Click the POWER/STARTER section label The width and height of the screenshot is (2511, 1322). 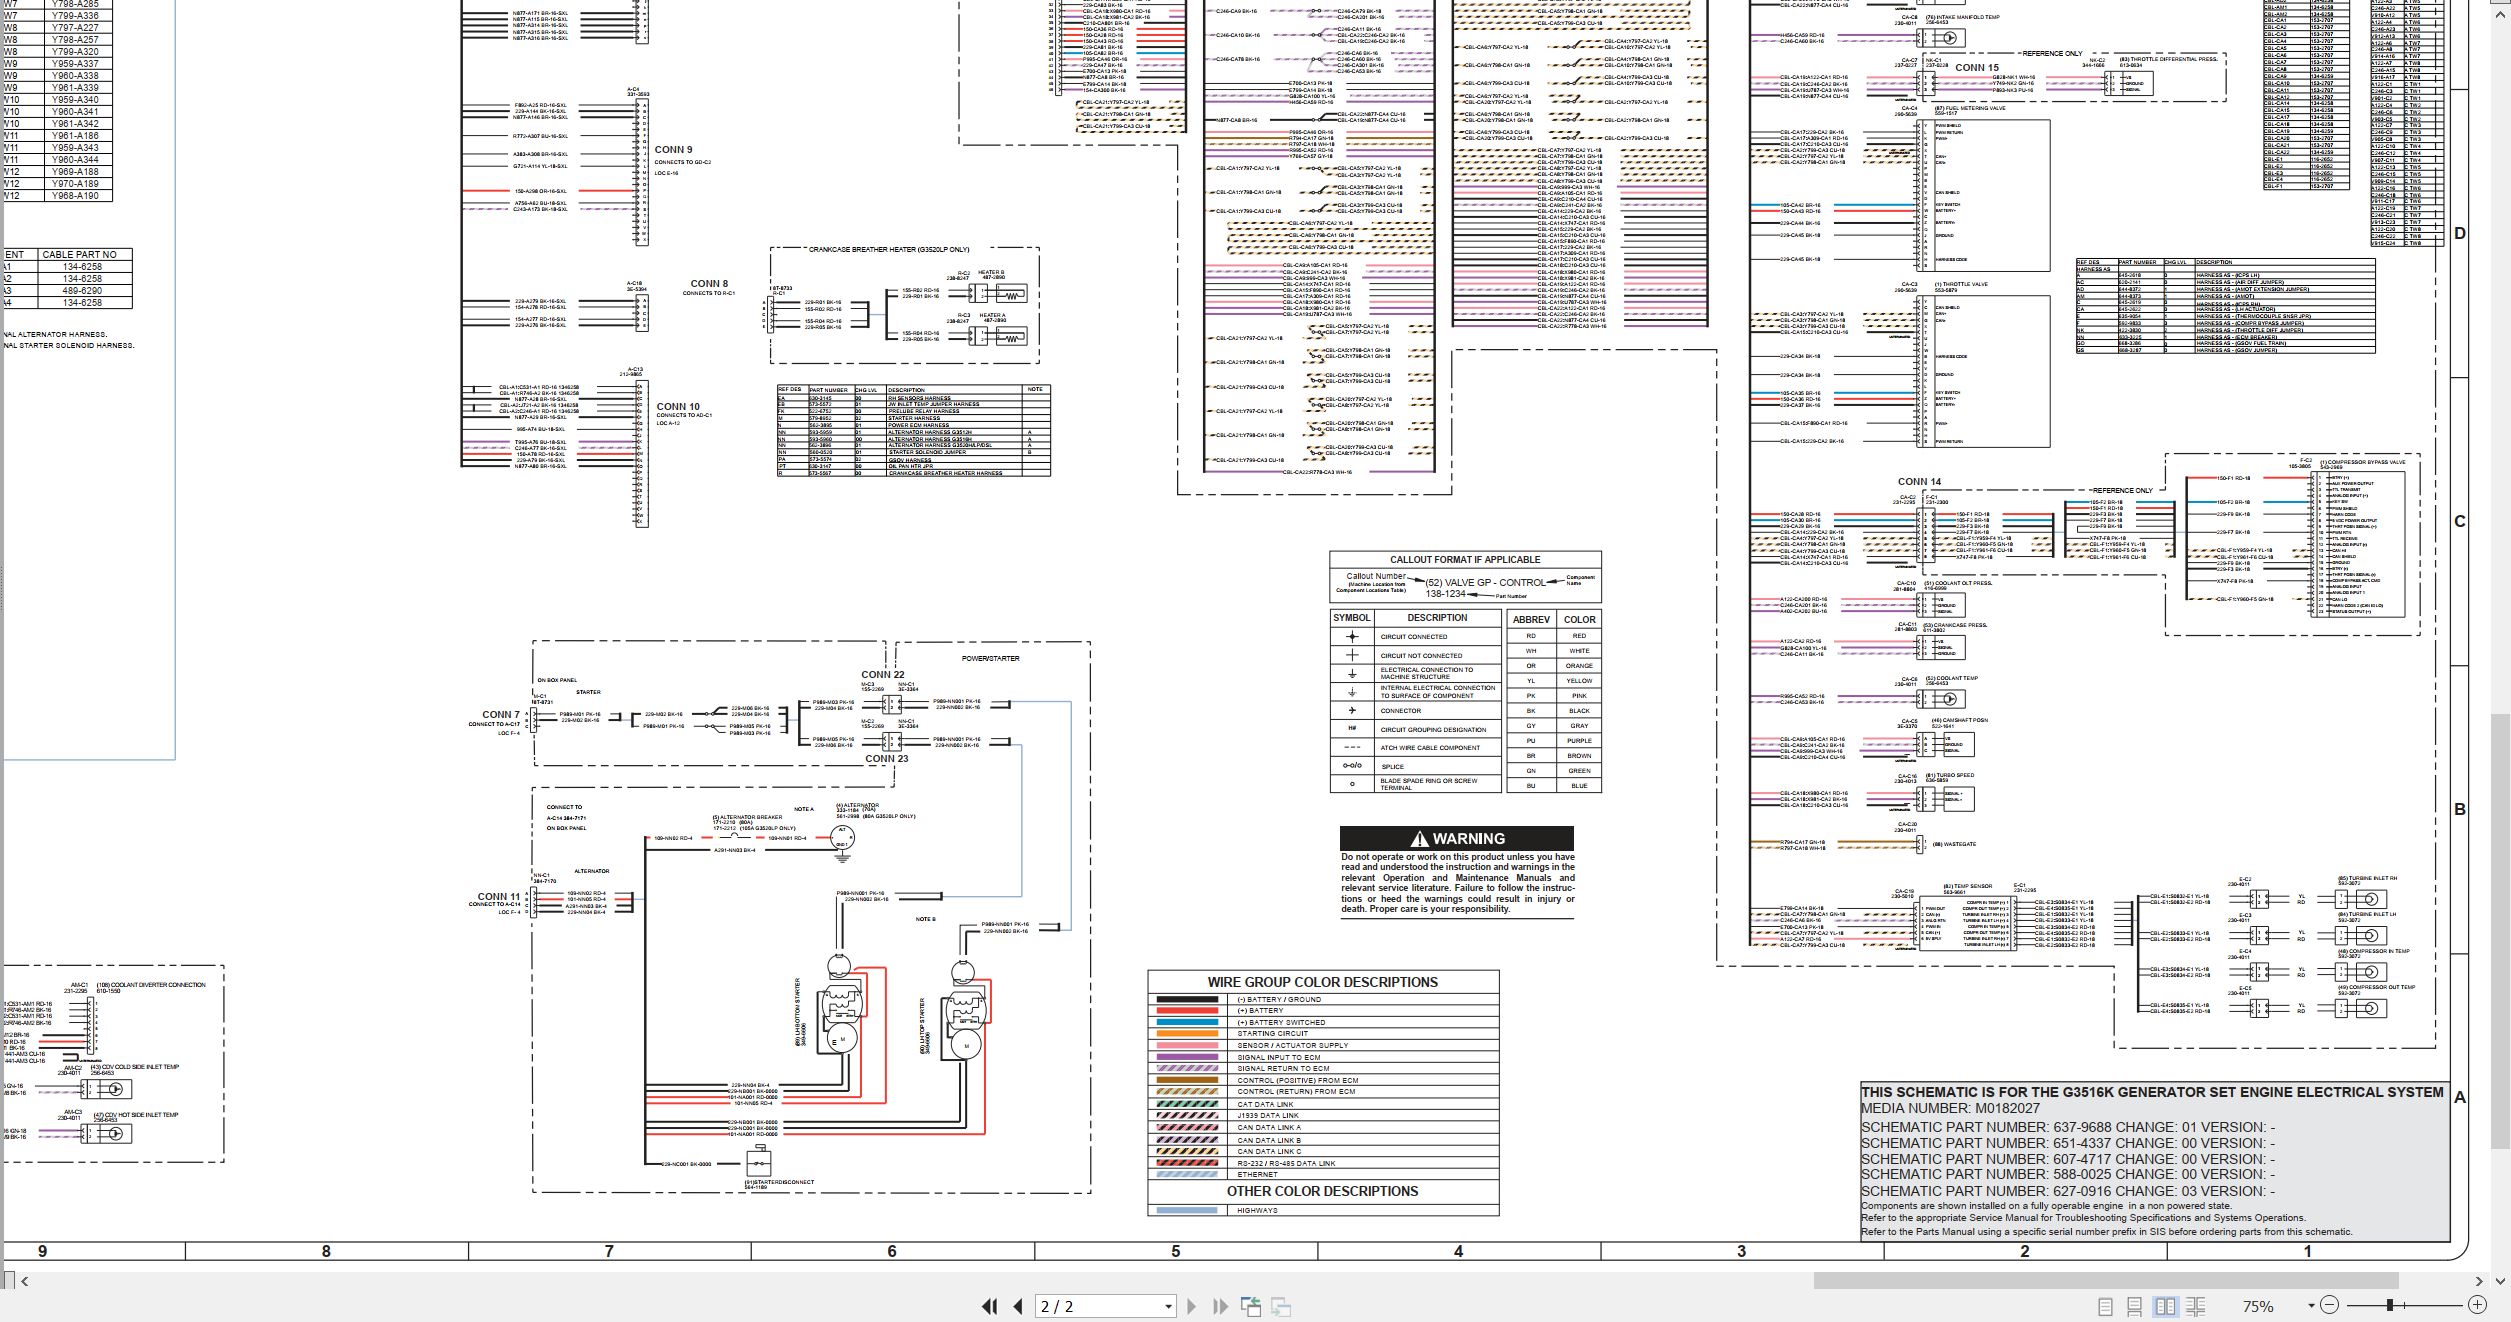point(990,659)
